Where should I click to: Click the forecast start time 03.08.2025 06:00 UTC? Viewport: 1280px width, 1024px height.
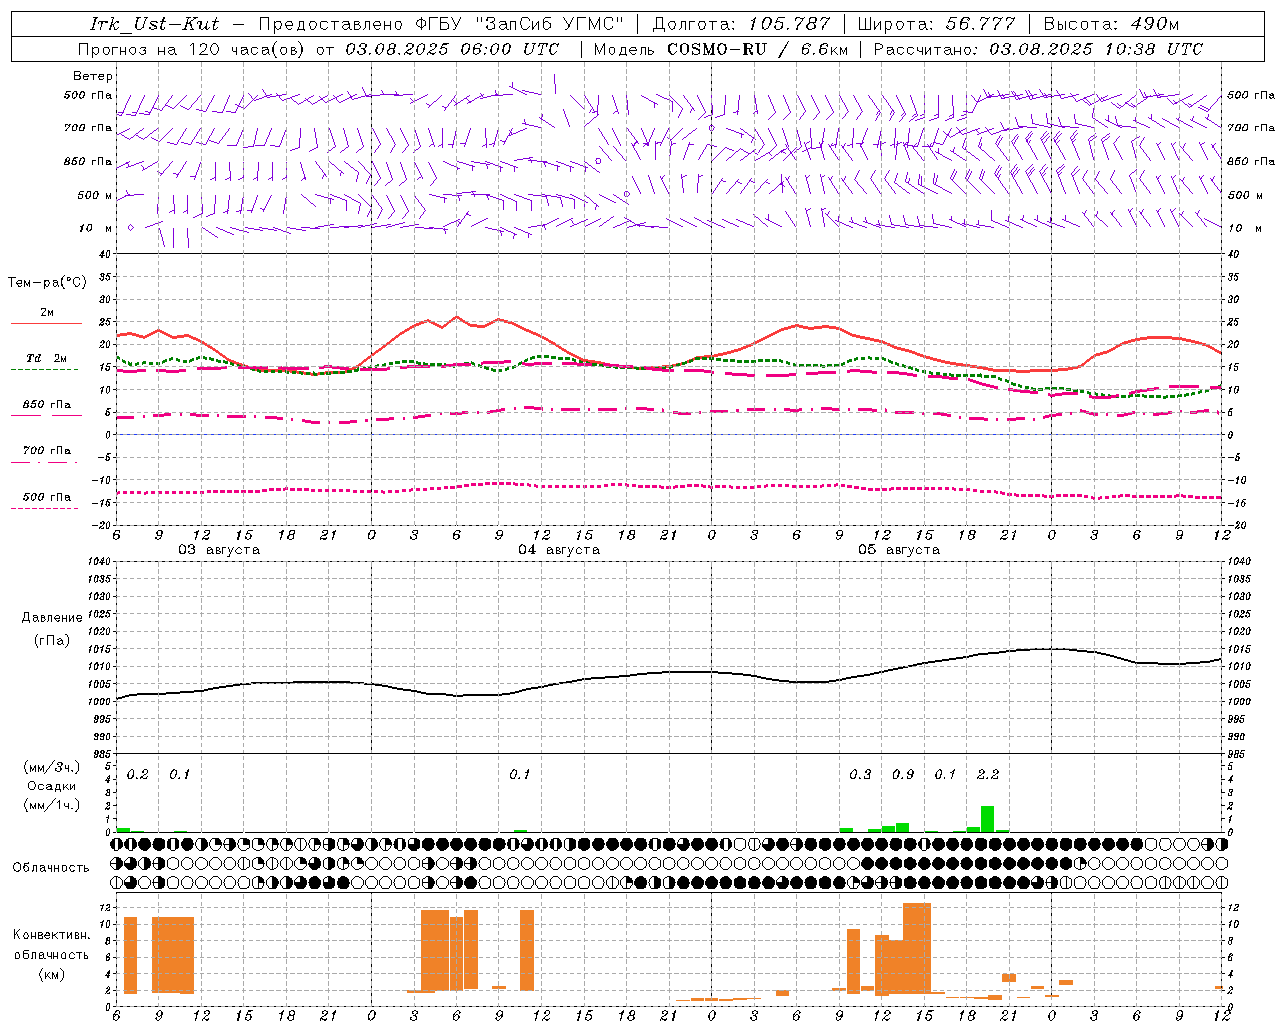point(452,49)
